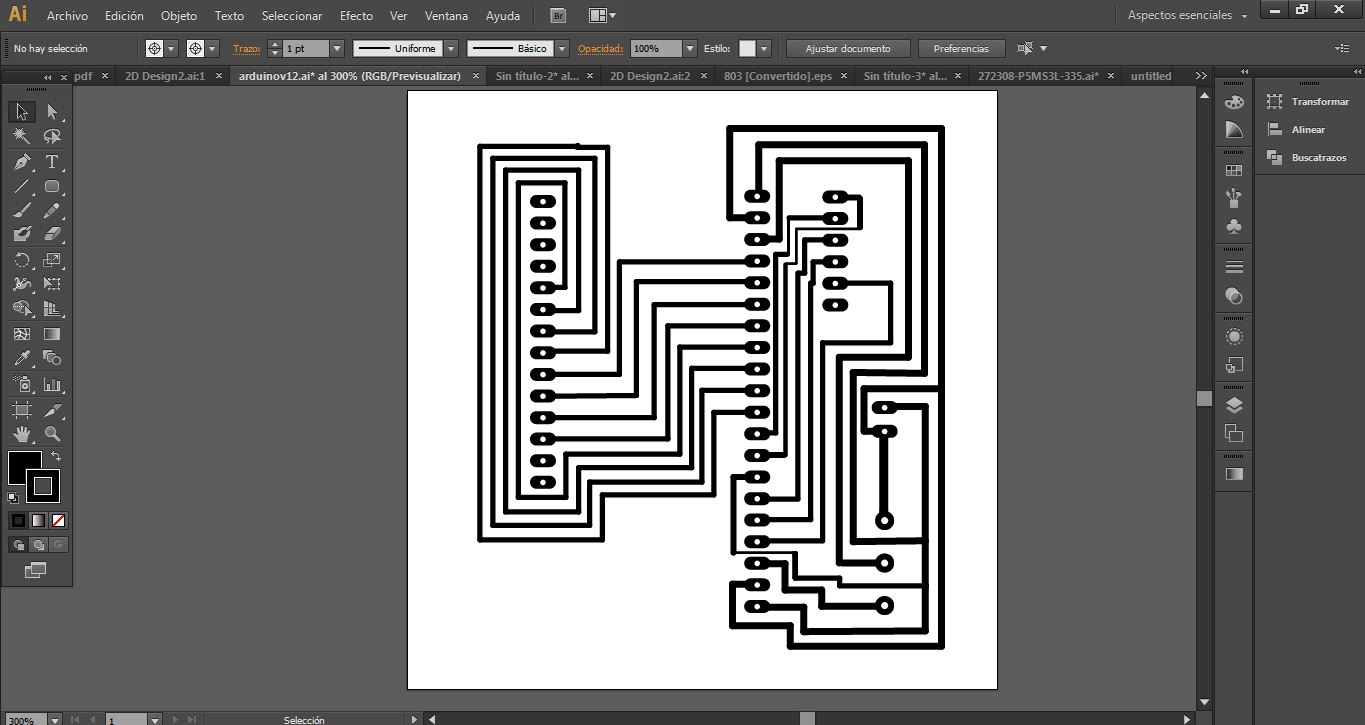Screen dimensions: 1365x725
Task: Select the Column Graph tool
Action: pos(52,384)
